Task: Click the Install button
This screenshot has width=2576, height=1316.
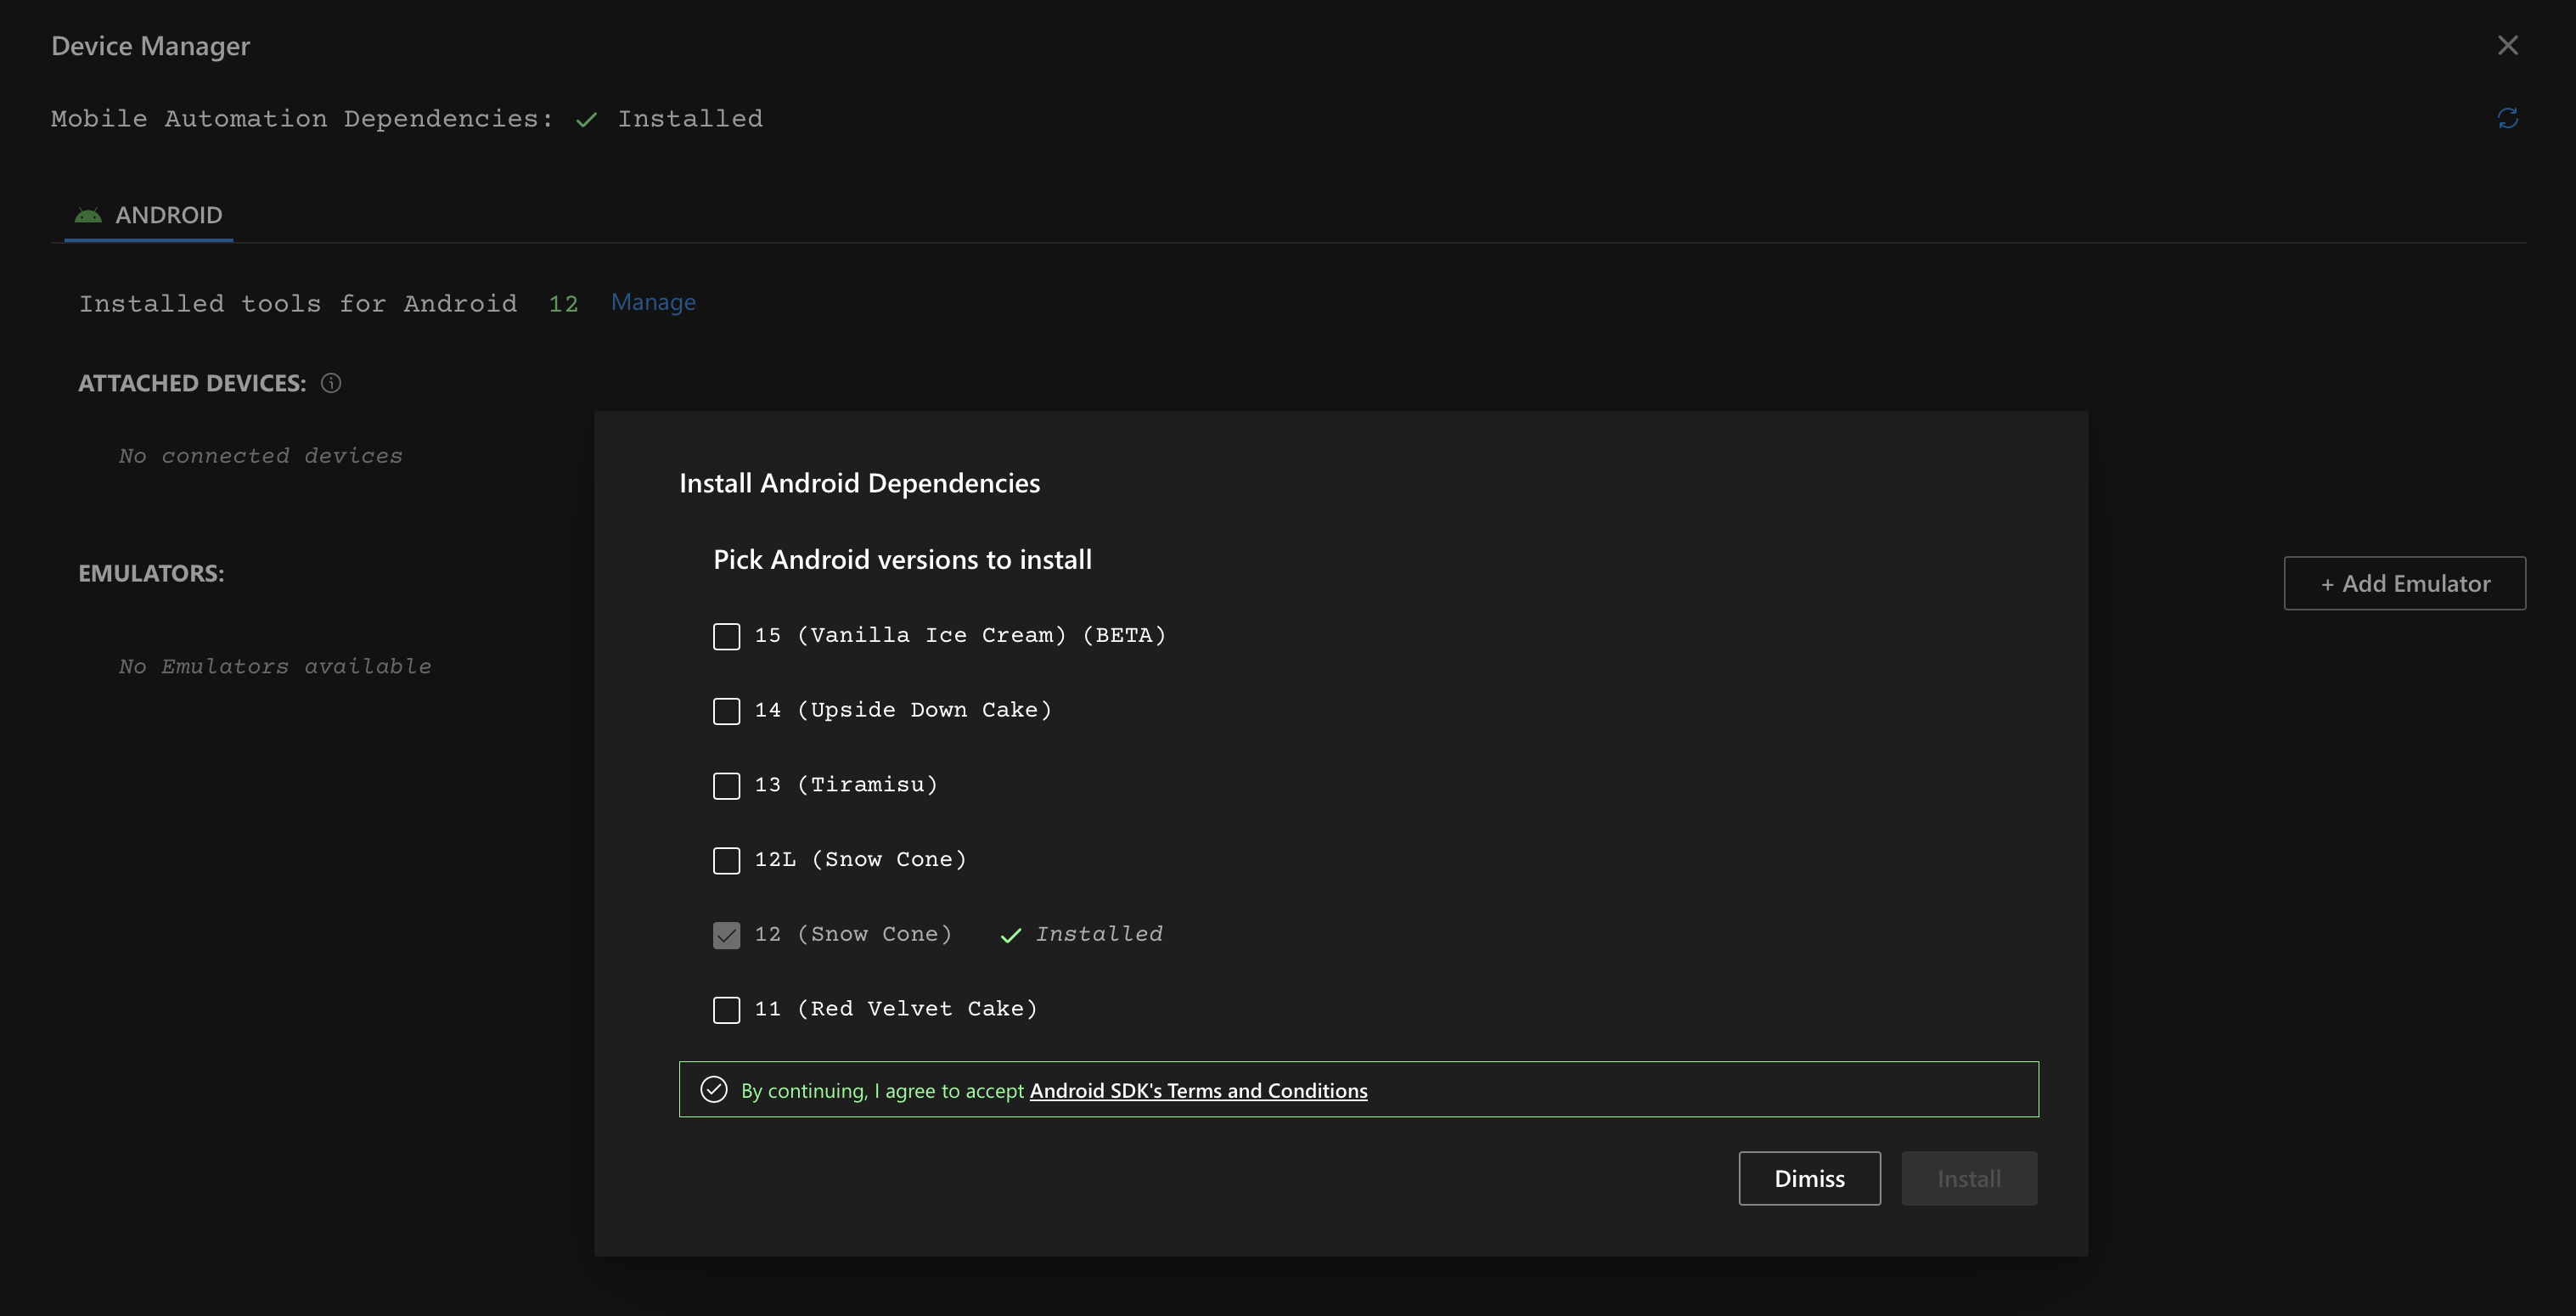Action: point(1968,1178)
